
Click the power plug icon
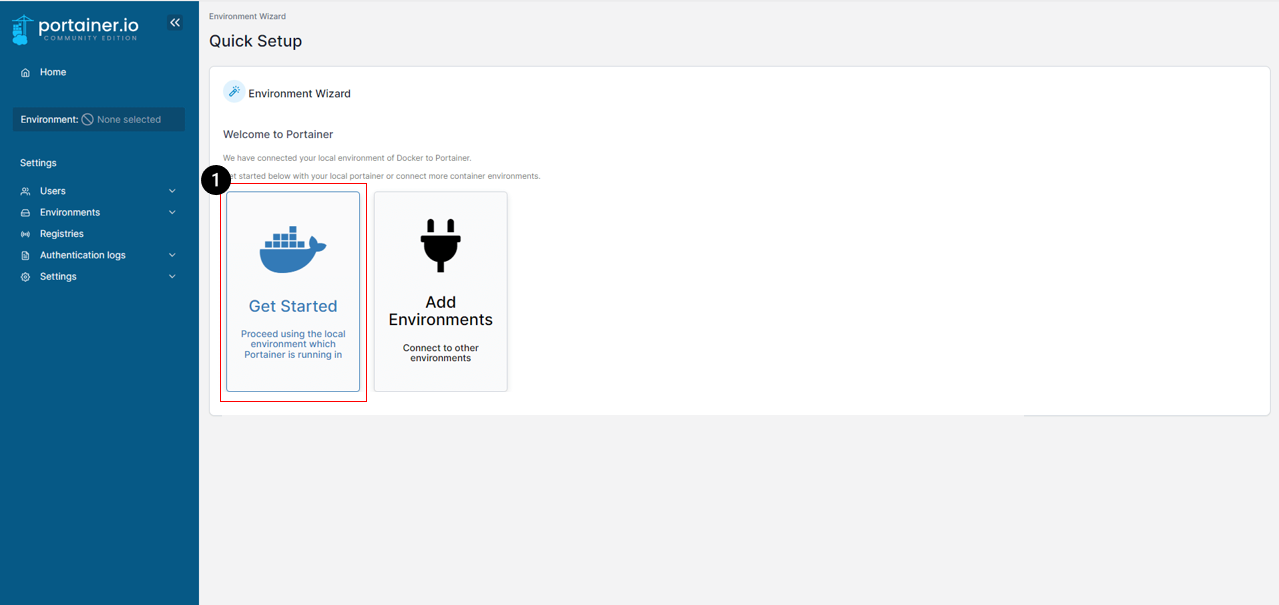tap(440, 245)
